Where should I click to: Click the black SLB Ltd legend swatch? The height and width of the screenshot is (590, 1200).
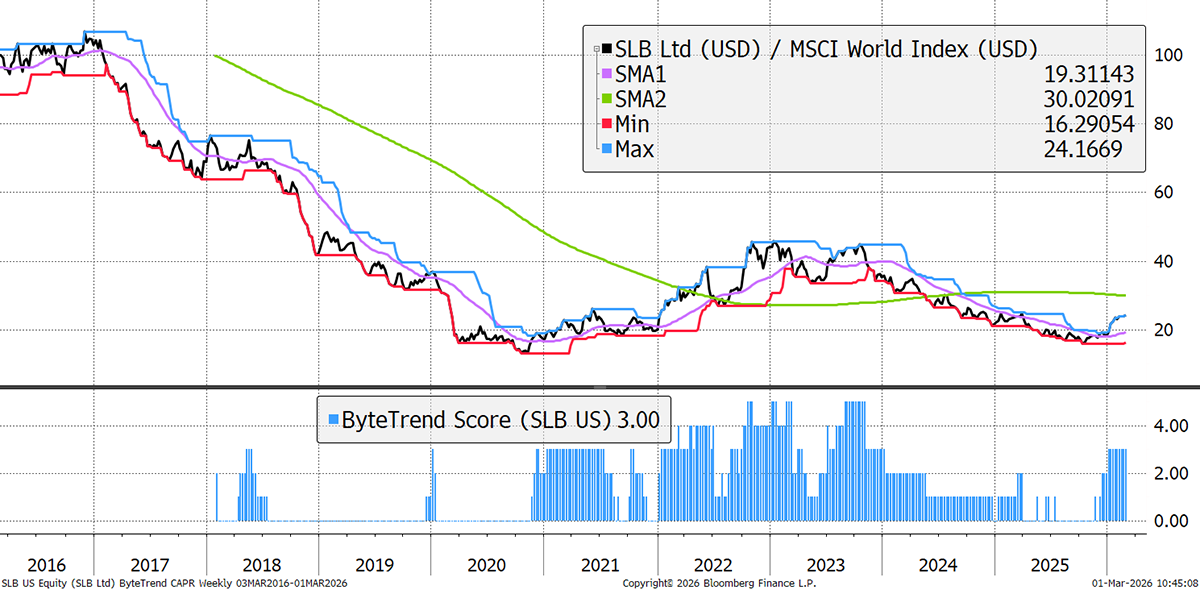point(605,48)
